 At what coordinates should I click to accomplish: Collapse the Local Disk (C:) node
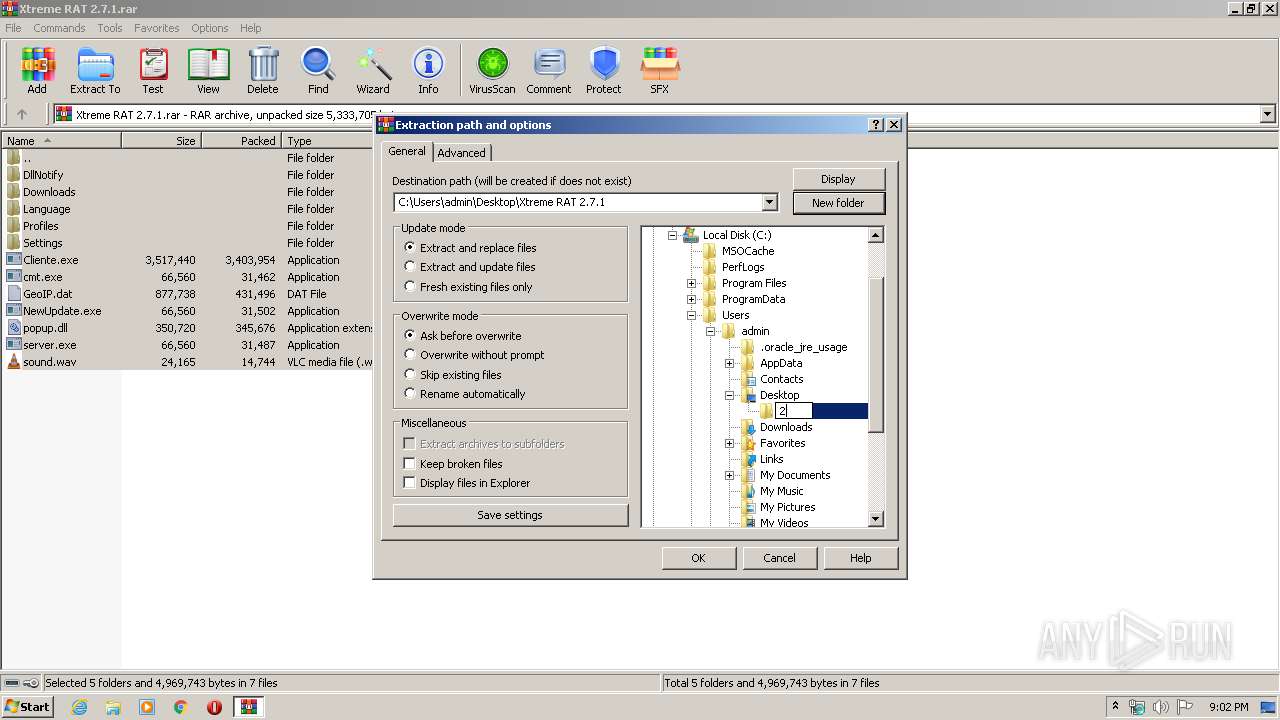click(672, 235)
